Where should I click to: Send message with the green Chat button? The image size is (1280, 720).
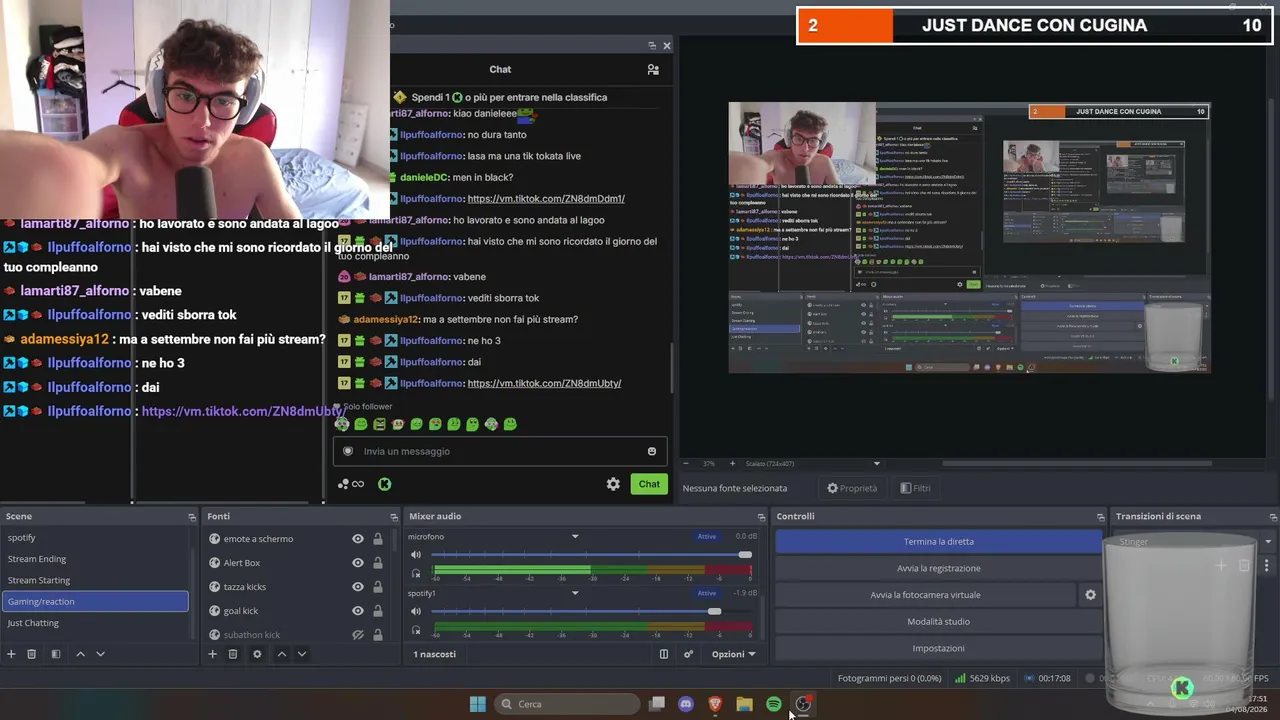pos(649,484)
